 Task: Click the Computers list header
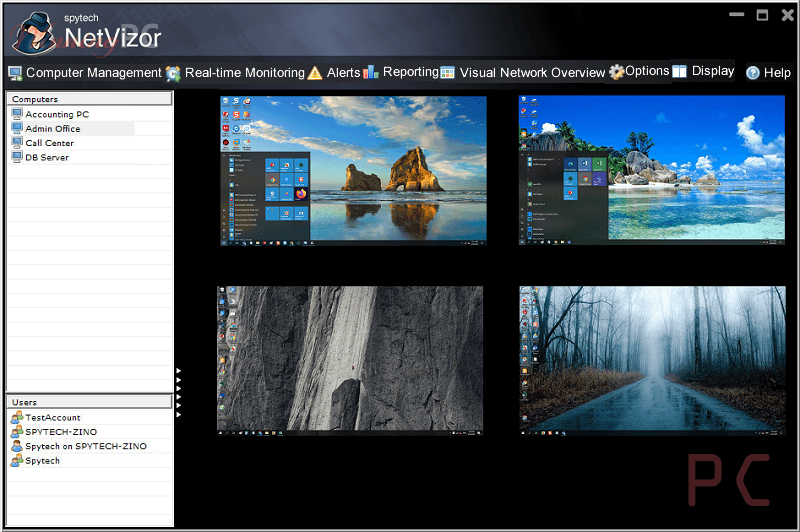[89, 98]
